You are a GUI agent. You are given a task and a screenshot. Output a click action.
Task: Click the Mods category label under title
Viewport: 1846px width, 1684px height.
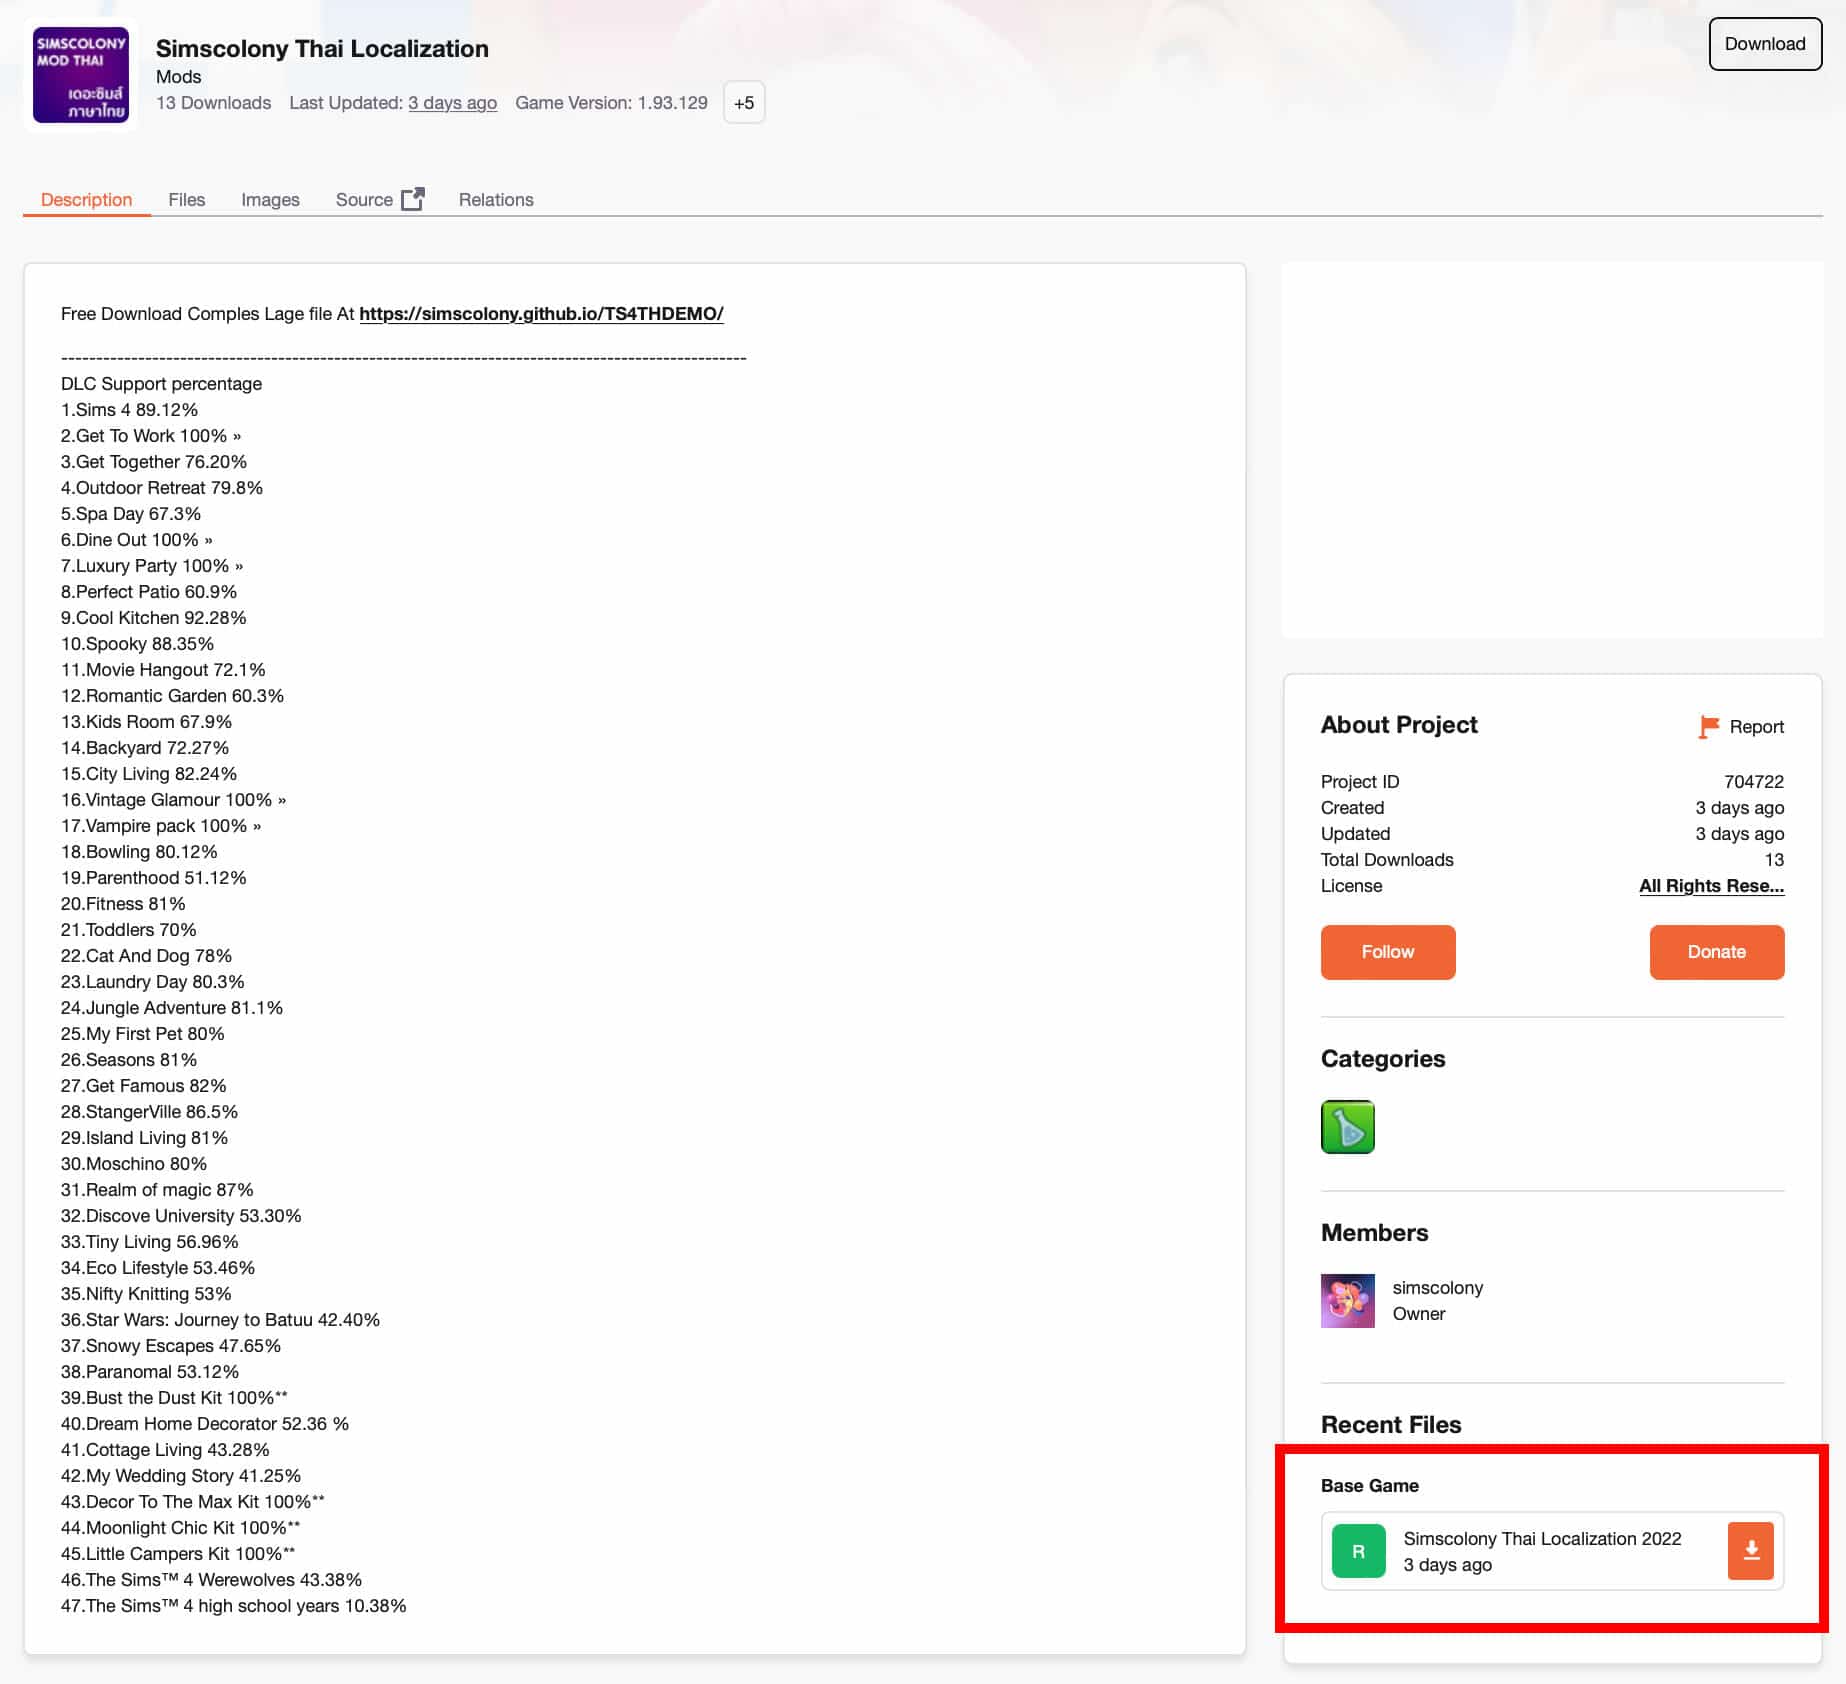pos(179,77)
